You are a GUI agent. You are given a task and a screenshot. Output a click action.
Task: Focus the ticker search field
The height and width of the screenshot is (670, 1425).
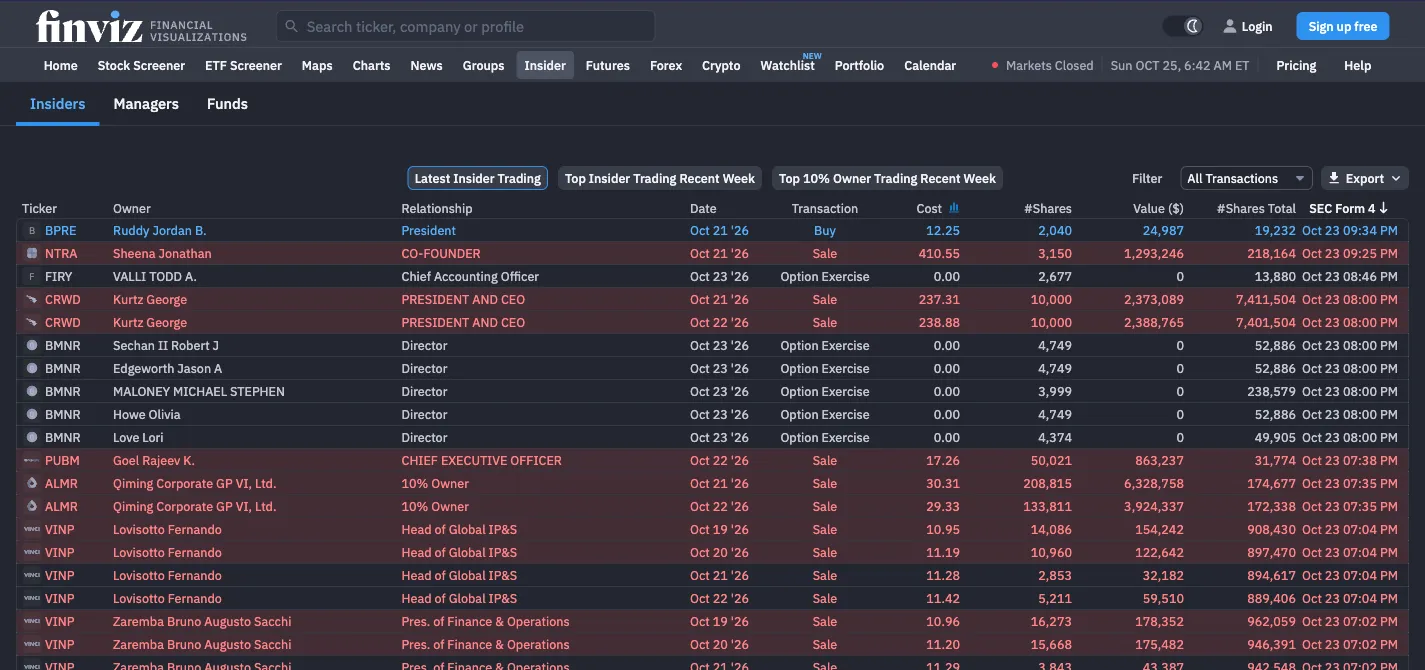click(x=465, y=27)
